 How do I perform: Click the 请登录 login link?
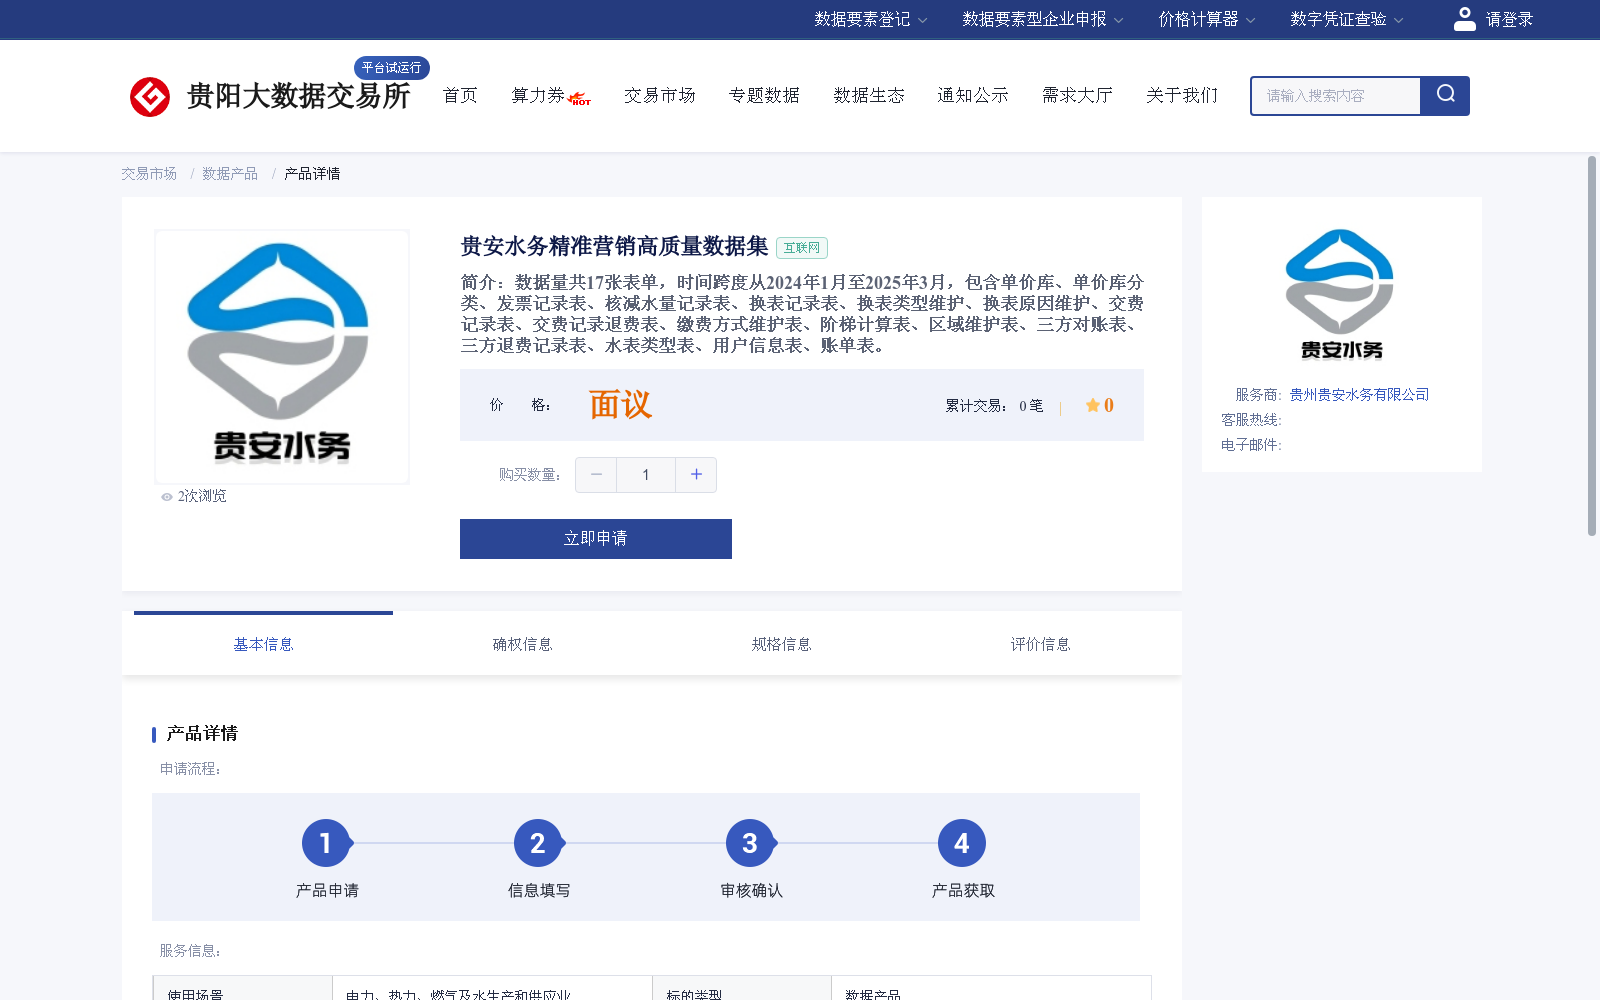click(1509, 19)
